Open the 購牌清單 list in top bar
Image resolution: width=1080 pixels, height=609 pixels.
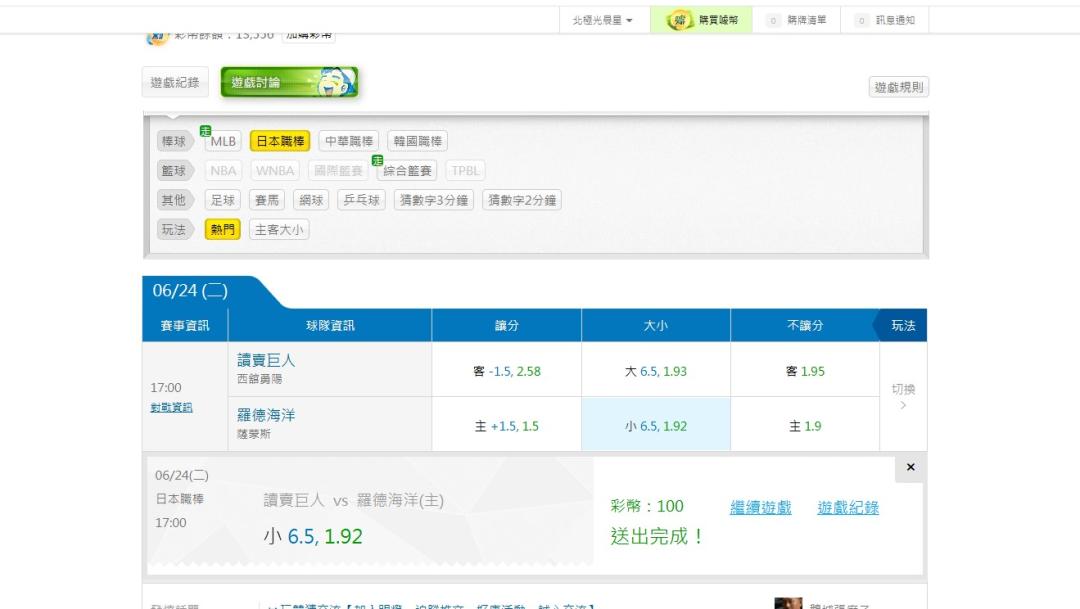pos(797,21)
